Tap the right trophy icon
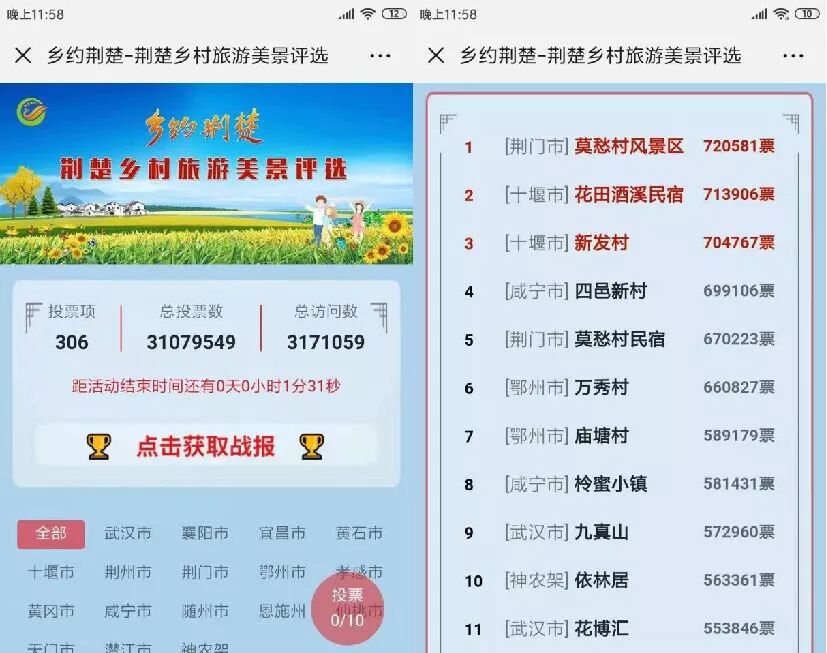This screenshot has height=653, width=827. 311,446
